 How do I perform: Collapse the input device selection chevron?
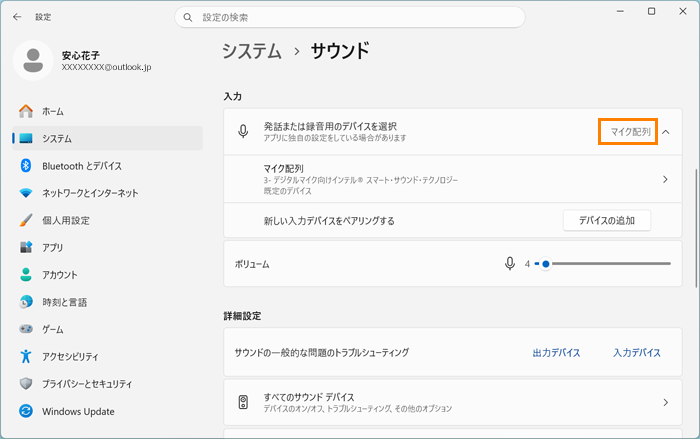pos(666,132)
